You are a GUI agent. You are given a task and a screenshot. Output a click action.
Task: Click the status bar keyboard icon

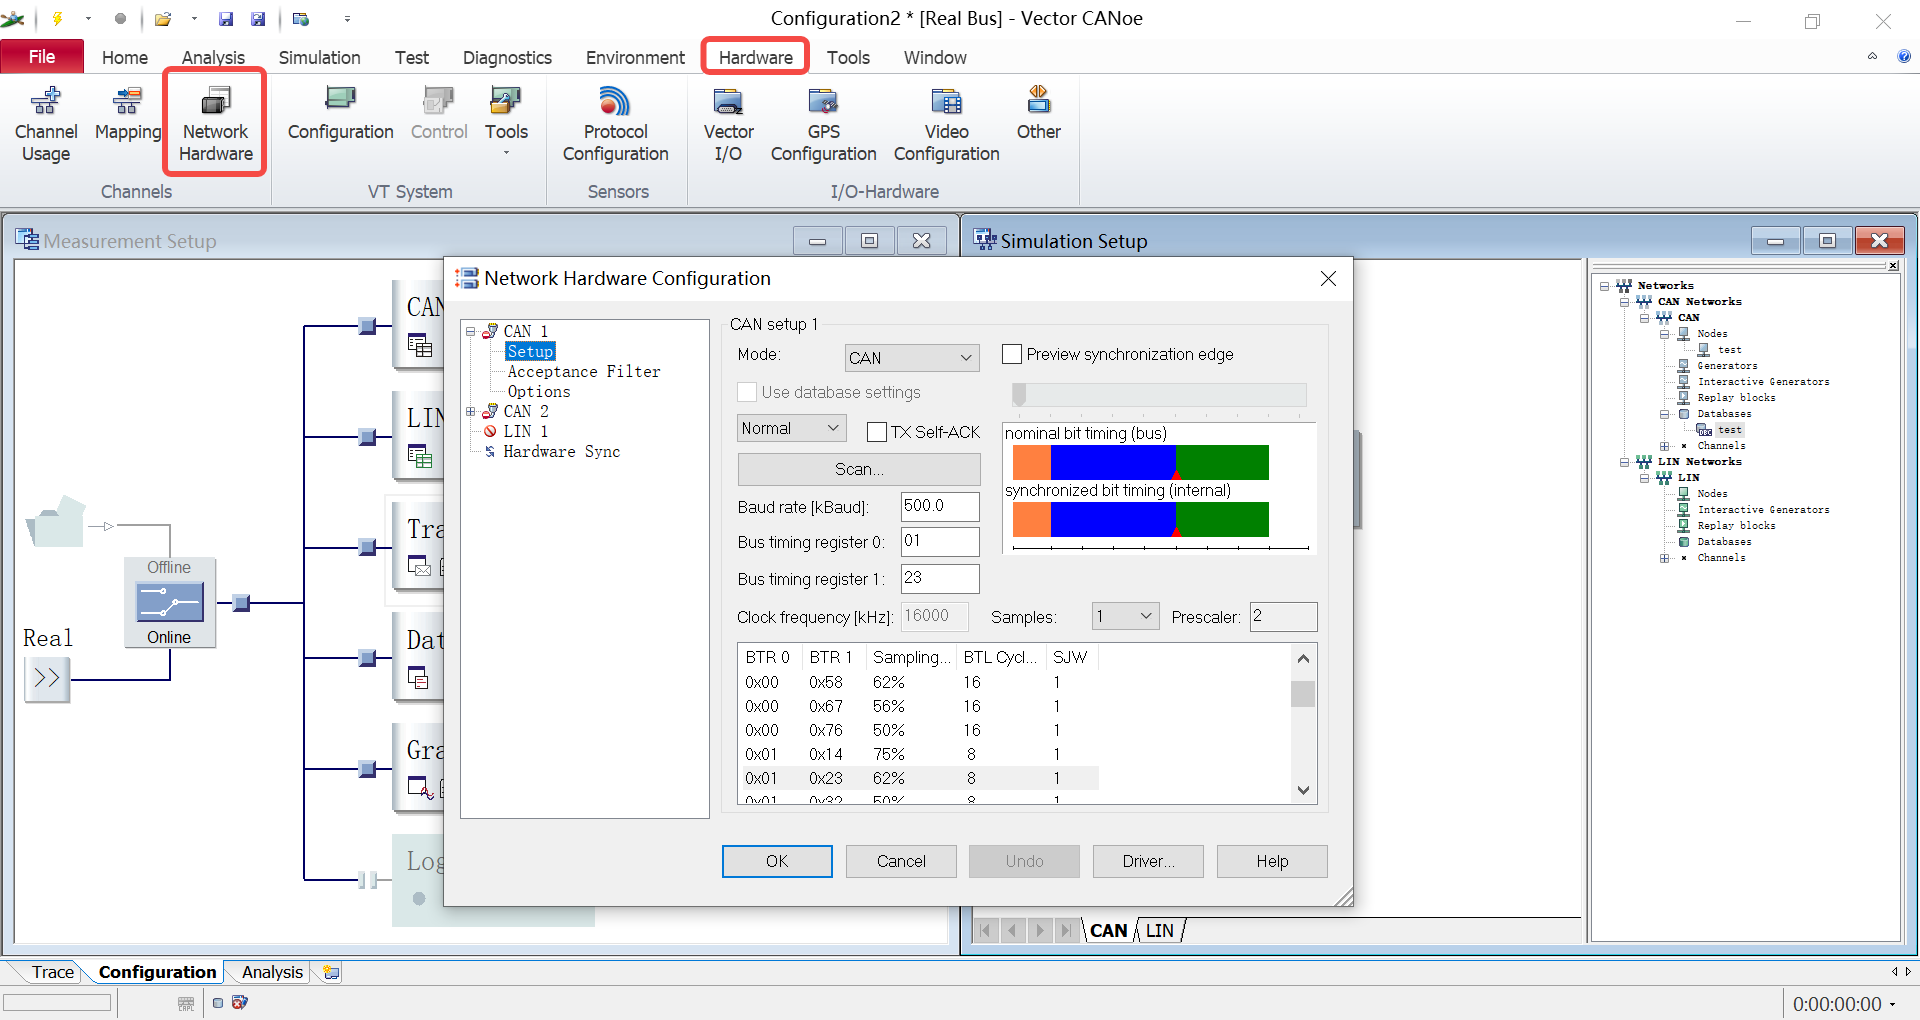point(186,1003)
